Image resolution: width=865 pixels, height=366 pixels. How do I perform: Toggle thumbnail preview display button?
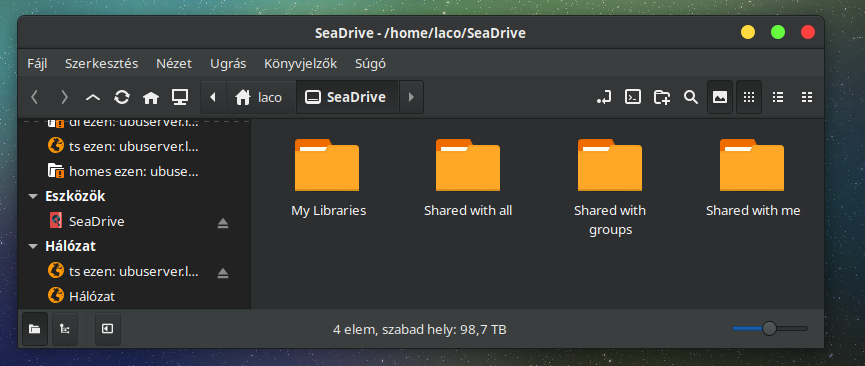[720, 97]
